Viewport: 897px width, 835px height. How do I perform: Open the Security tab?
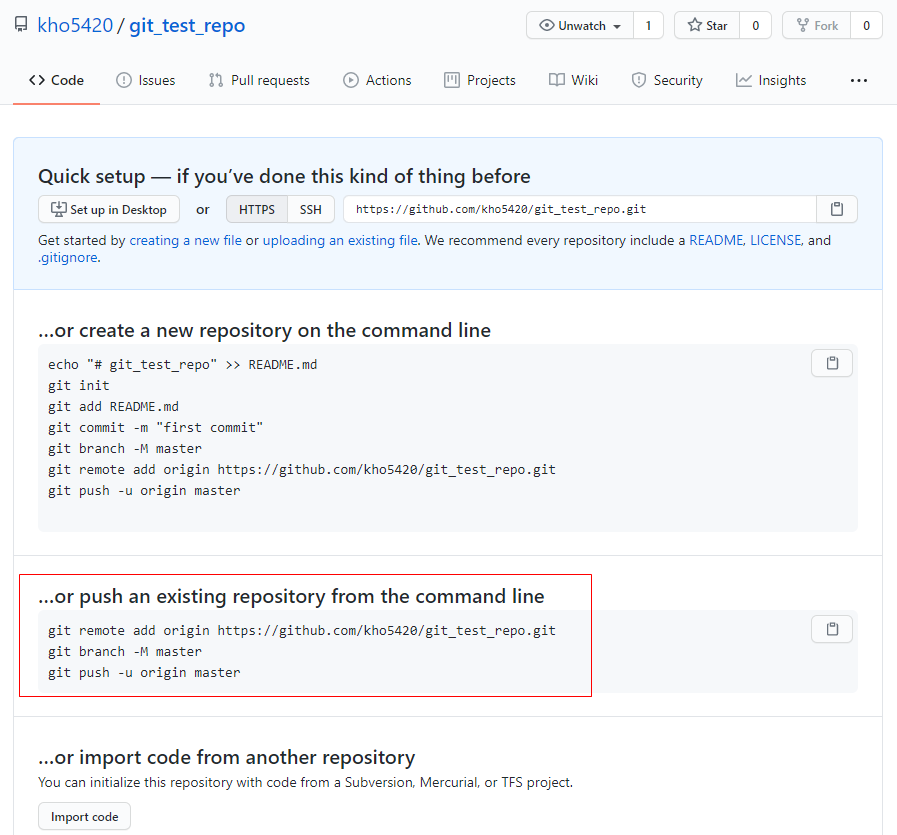(667, 81)
